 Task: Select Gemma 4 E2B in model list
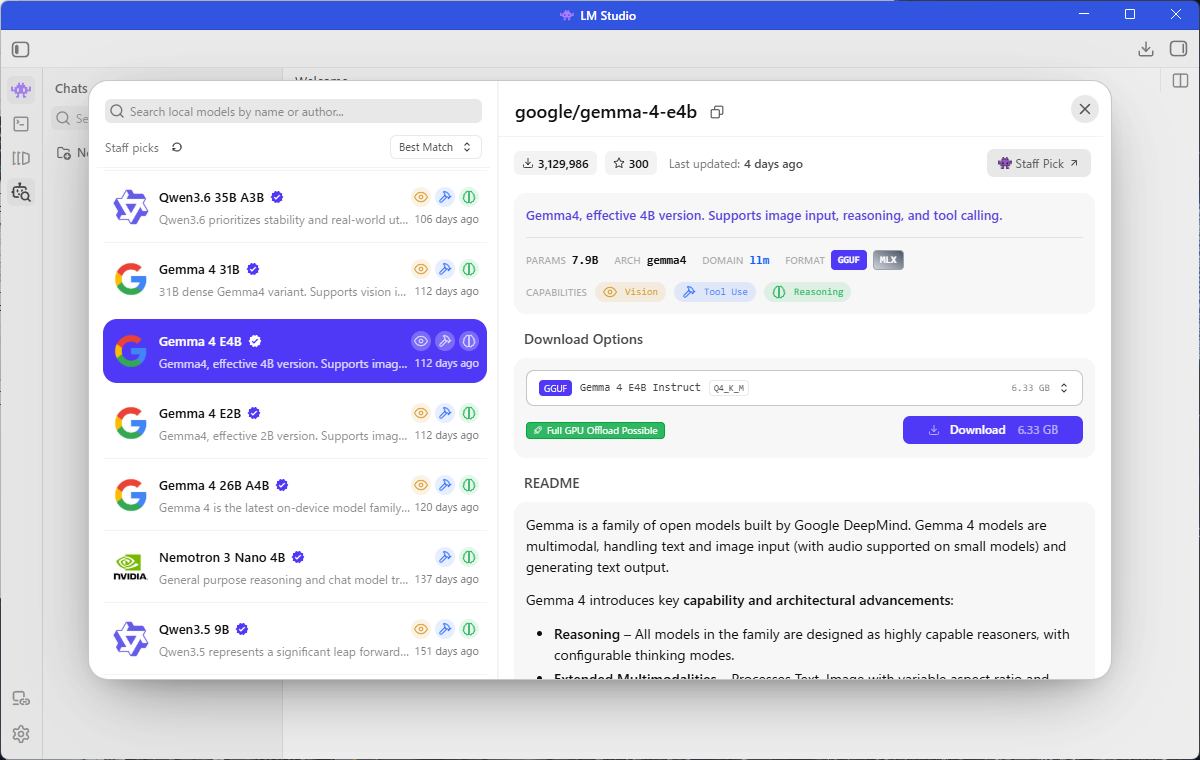tap(295, 423)
